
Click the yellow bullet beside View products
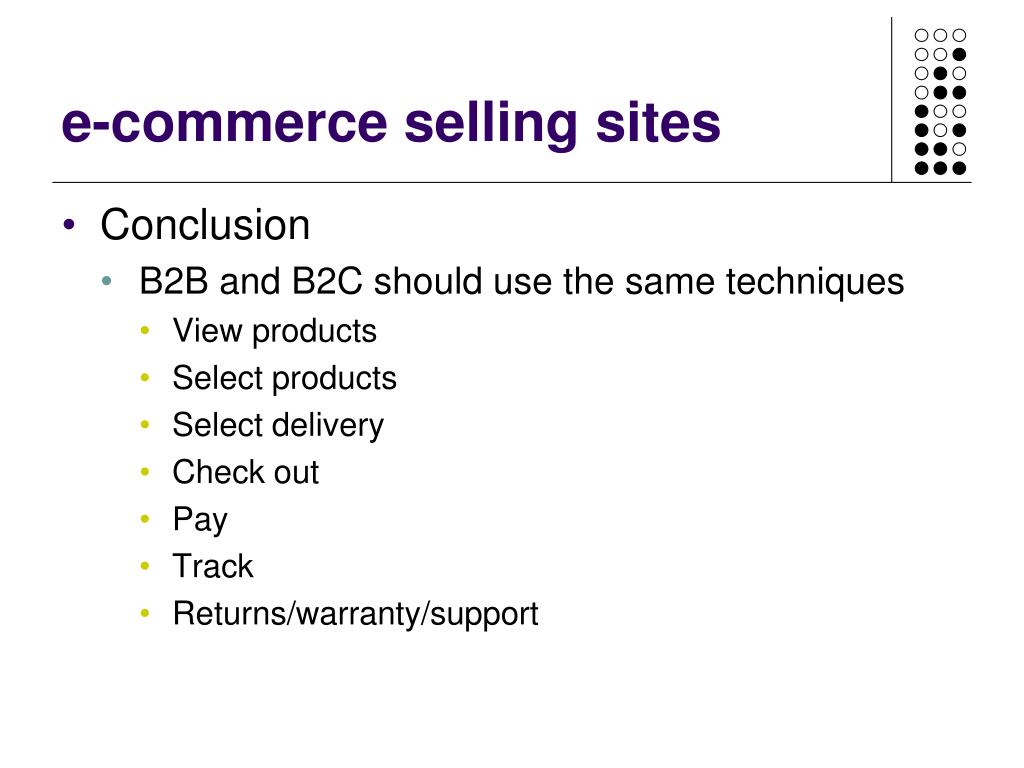[x=145, y=331]
